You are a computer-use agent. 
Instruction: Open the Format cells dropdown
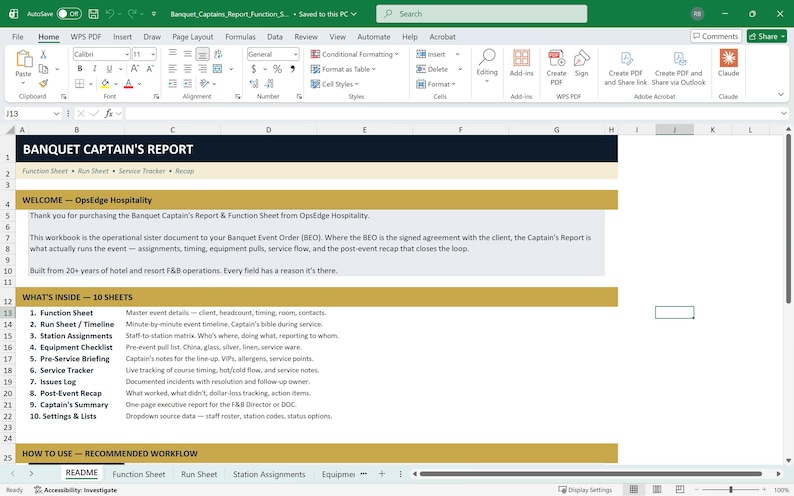(x=435, y=84)
